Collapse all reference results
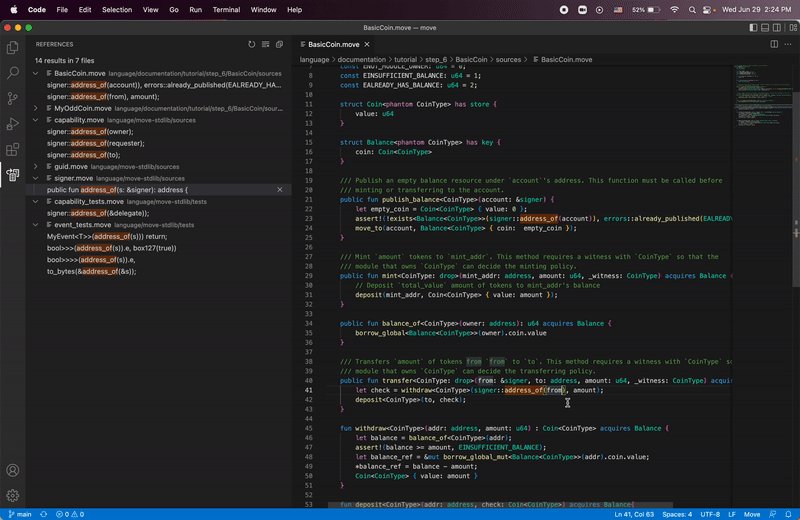 point(280,44)
